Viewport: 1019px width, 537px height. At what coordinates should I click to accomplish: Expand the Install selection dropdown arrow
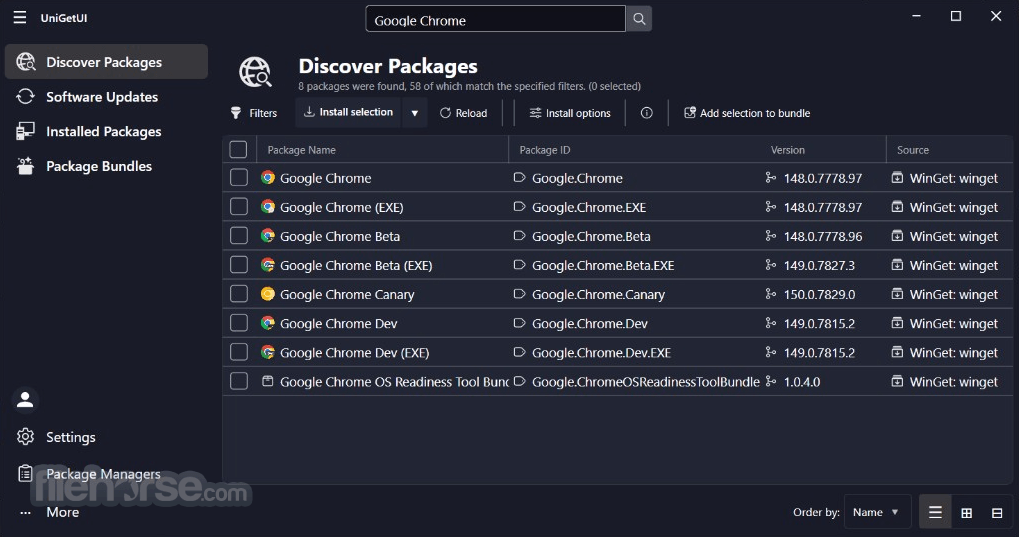415,112
